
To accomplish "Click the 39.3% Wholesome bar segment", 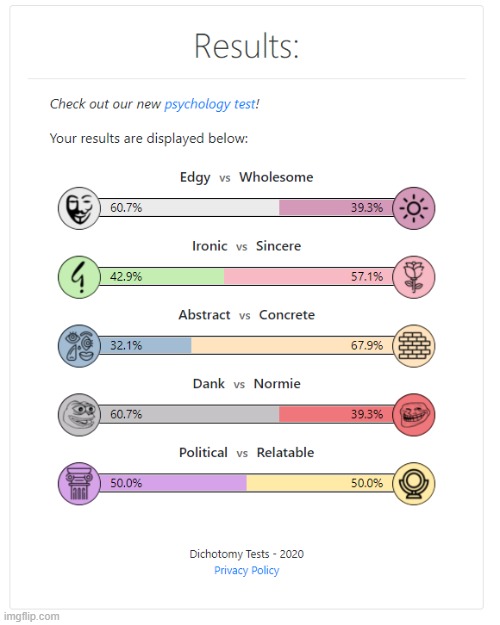I will (x=337, y=208).
